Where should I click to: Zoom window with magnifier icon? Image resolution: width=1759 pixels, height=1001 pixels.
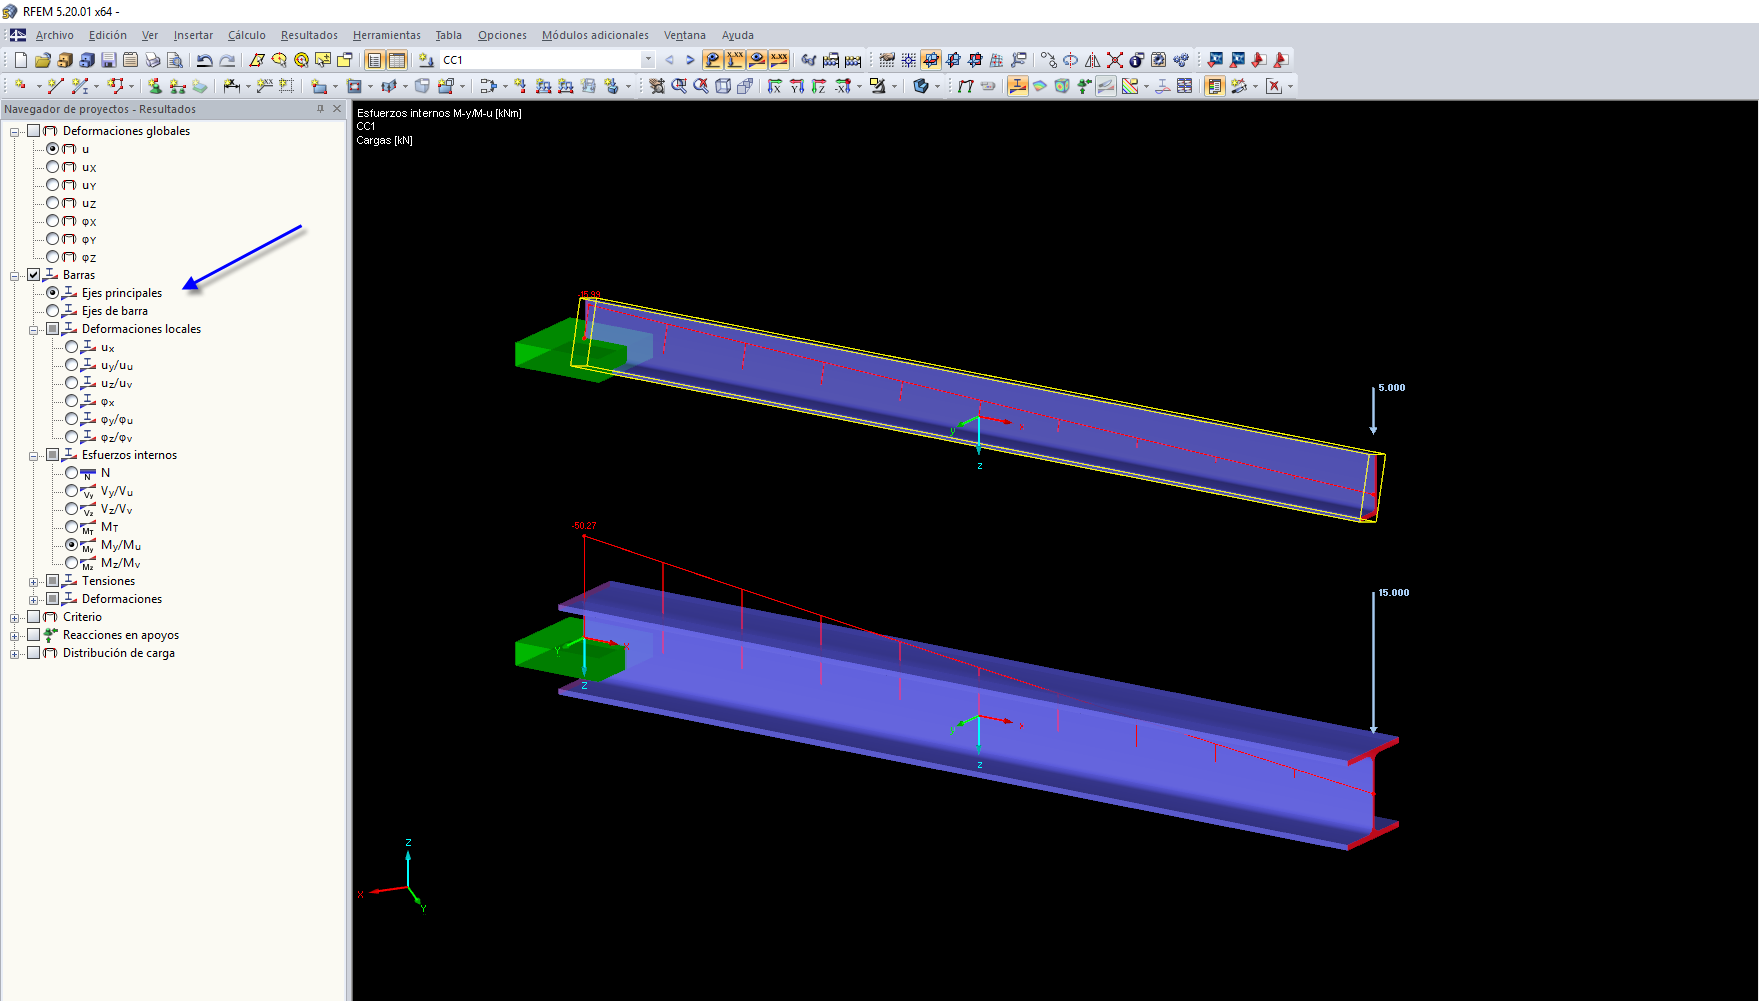click(x=679, y=86)
